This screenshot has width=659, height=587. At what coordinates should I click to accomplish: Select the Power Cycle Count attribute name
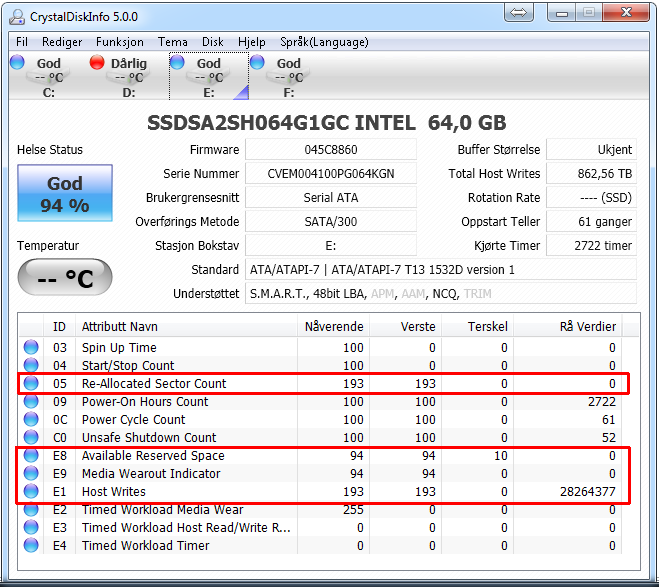click(133, 420)
